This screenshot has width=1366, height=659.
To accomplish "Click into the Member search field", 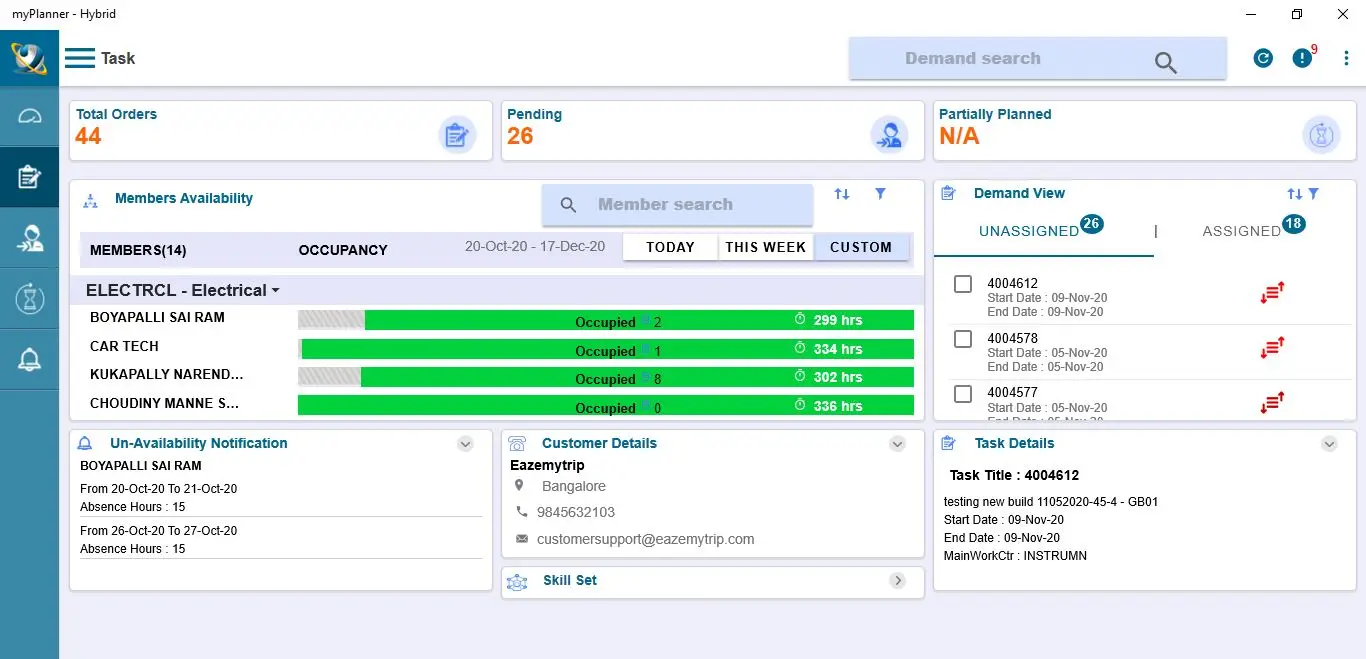I will pyautogui.click(x=678, y=205).
